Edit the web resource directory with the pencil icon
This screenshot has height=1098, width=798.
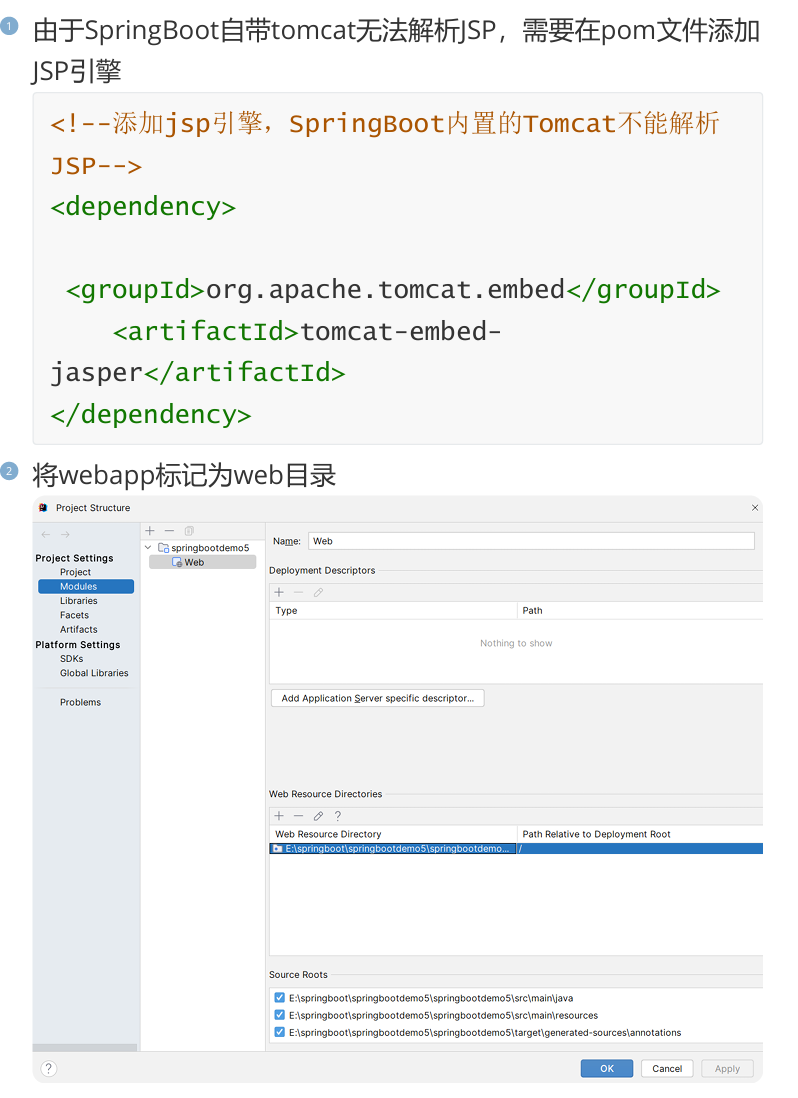pyautogui.click(x=318, y=816)
